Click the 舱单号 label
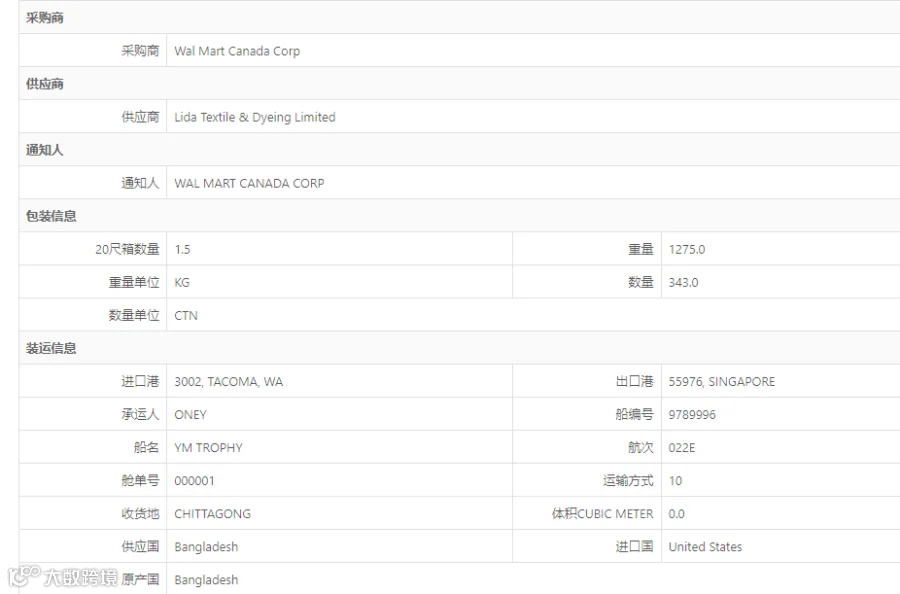 click(x=140, y=481)
